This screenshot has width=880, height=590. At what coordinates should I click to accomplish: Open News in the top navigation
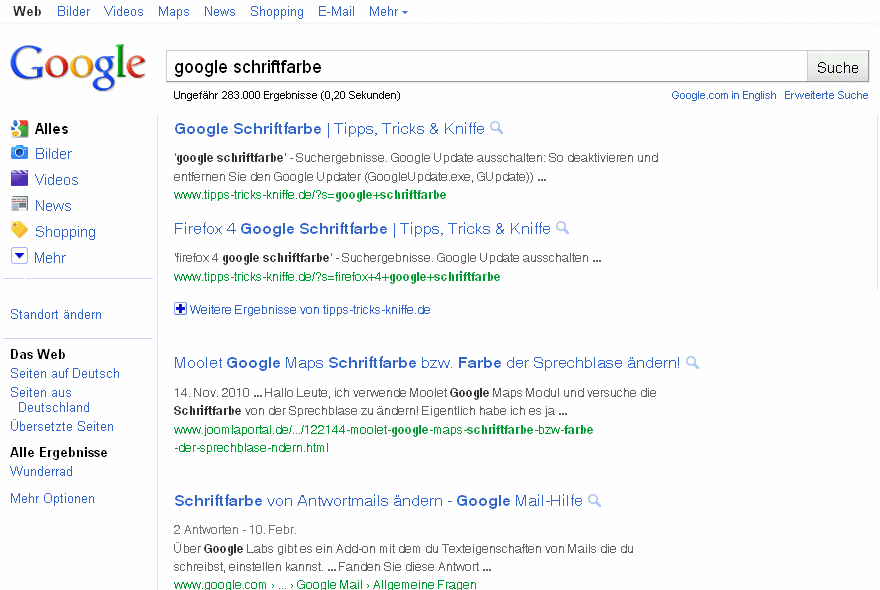pyautogui.click(x=219, y=11)
